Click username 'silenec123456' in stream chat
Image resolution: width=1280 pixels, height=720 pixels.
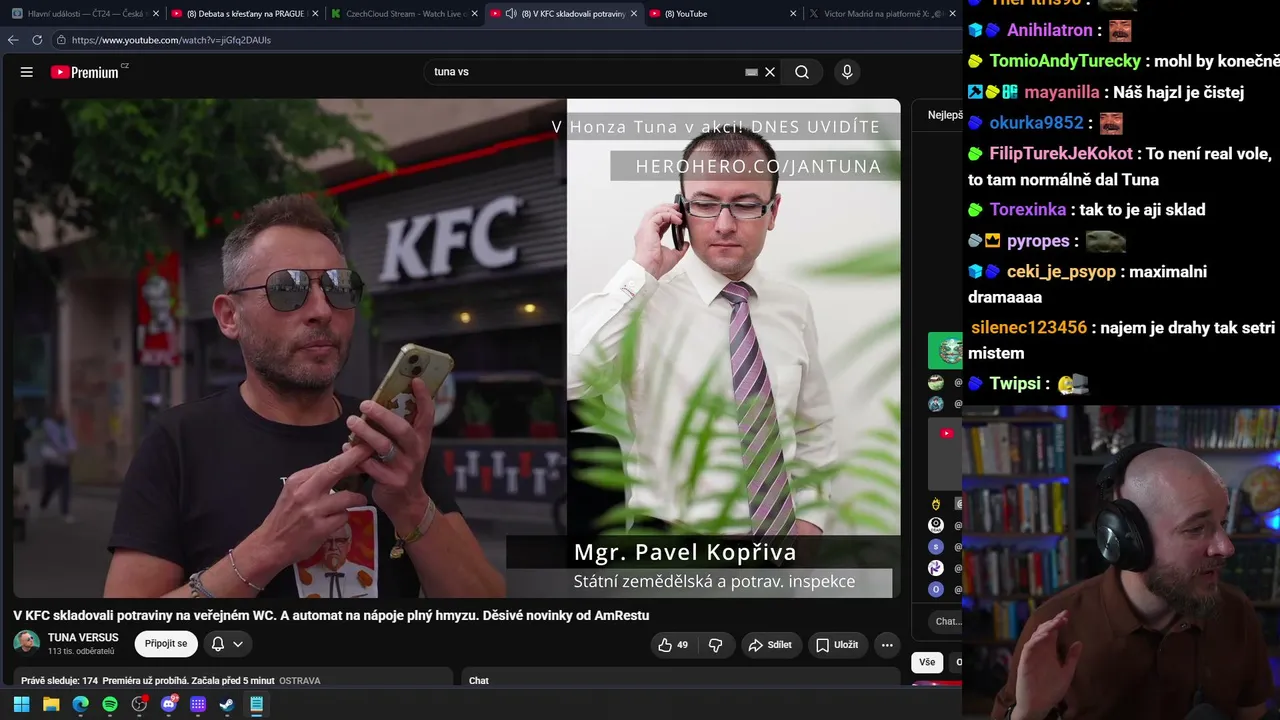pos(1029,328)
